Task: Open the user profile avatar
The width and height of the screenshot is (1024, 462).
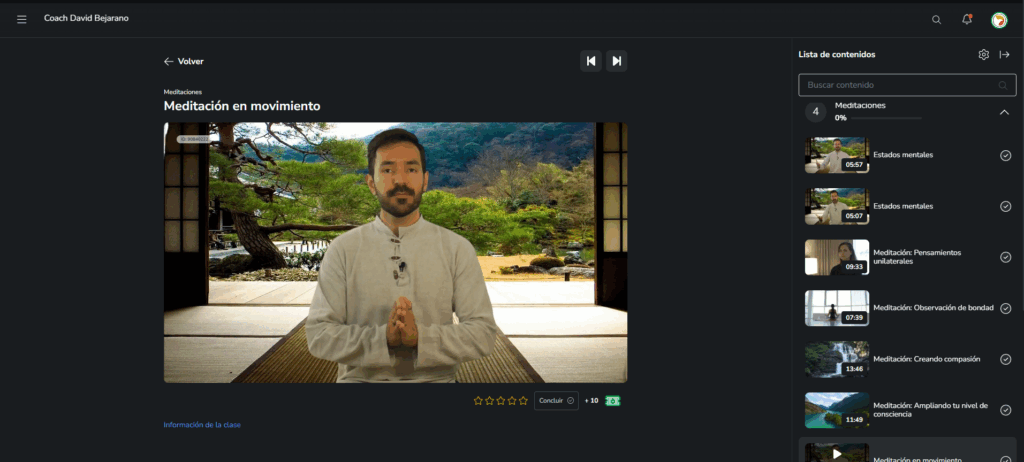Action: click(999, 20)
